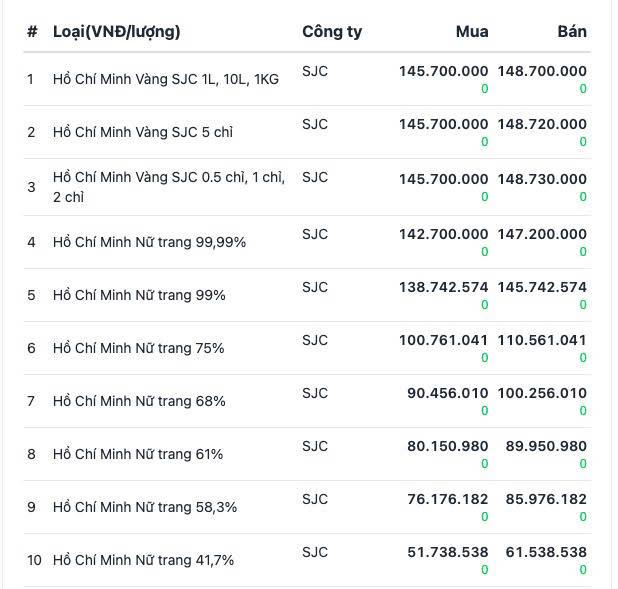The image size is (618, 589).
Task: Select row Hồ Chí Minh Vàng SJC 1L, 10L, 1KG
Action: (x=307, y=79)
